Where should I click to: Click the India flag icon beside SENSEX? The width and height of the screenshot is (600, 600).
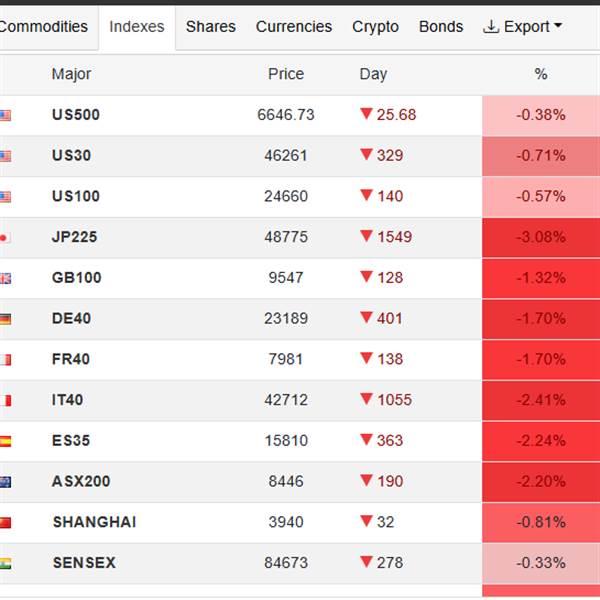[x=5, y=563]
